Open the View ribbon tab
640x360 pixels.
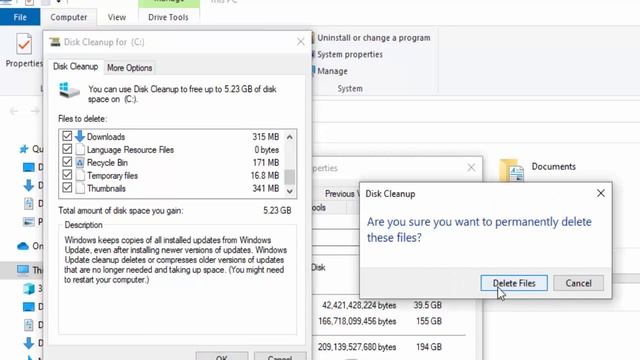(x=117, y=17)
